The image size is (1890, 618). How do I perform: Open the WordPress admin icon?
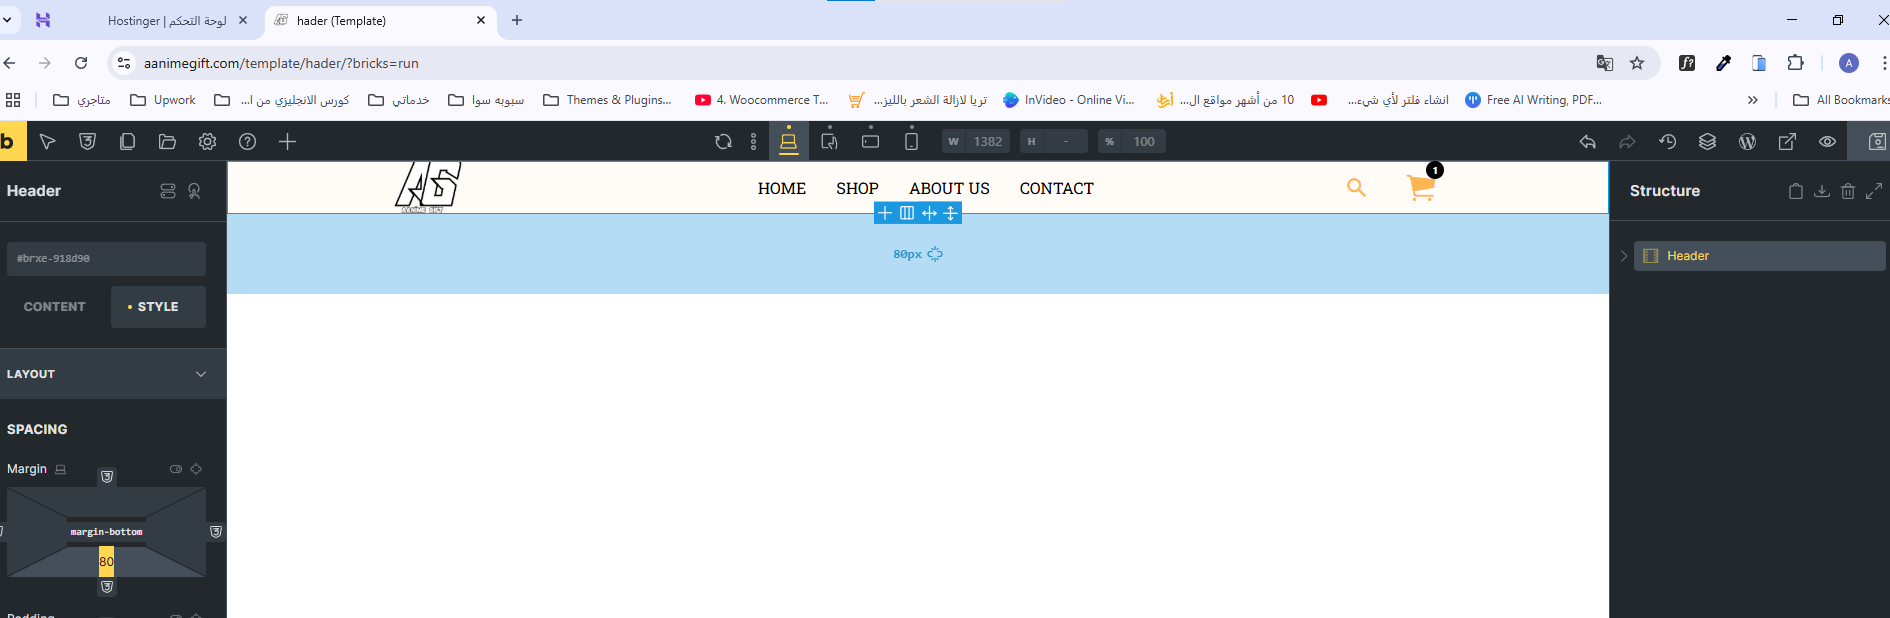click(x=1747, y=142)
